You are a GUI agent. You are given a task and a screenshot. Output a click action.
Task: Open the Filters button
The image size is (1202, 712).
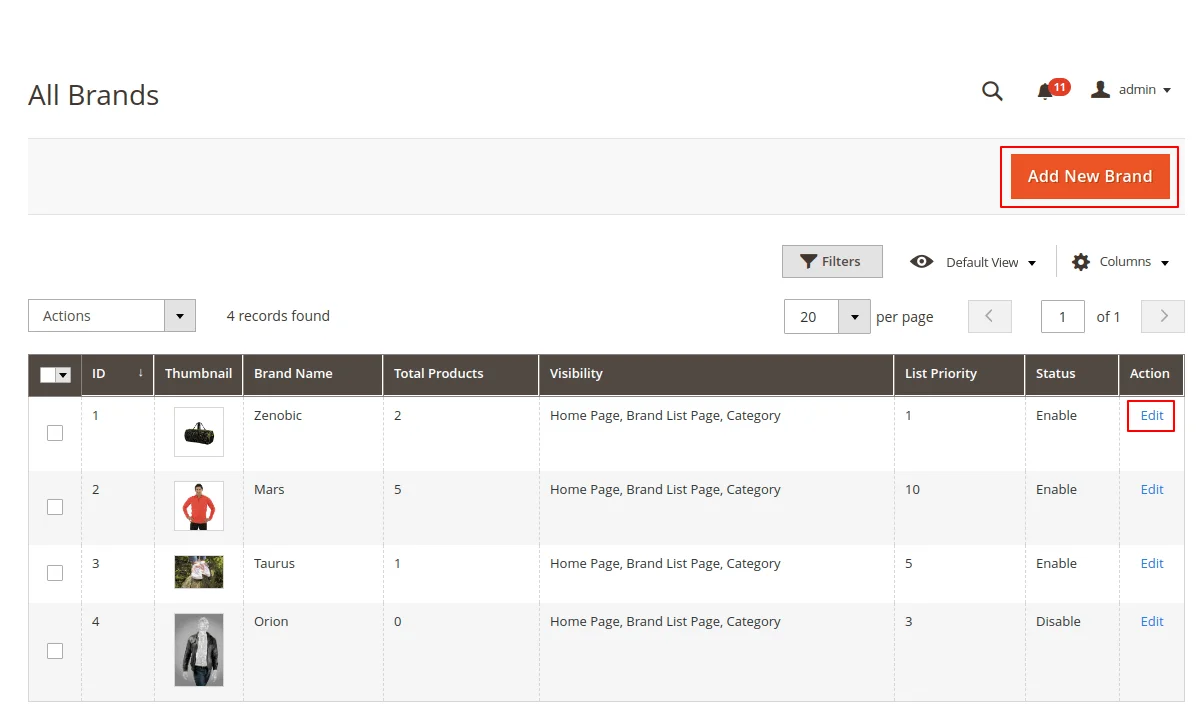831,262
